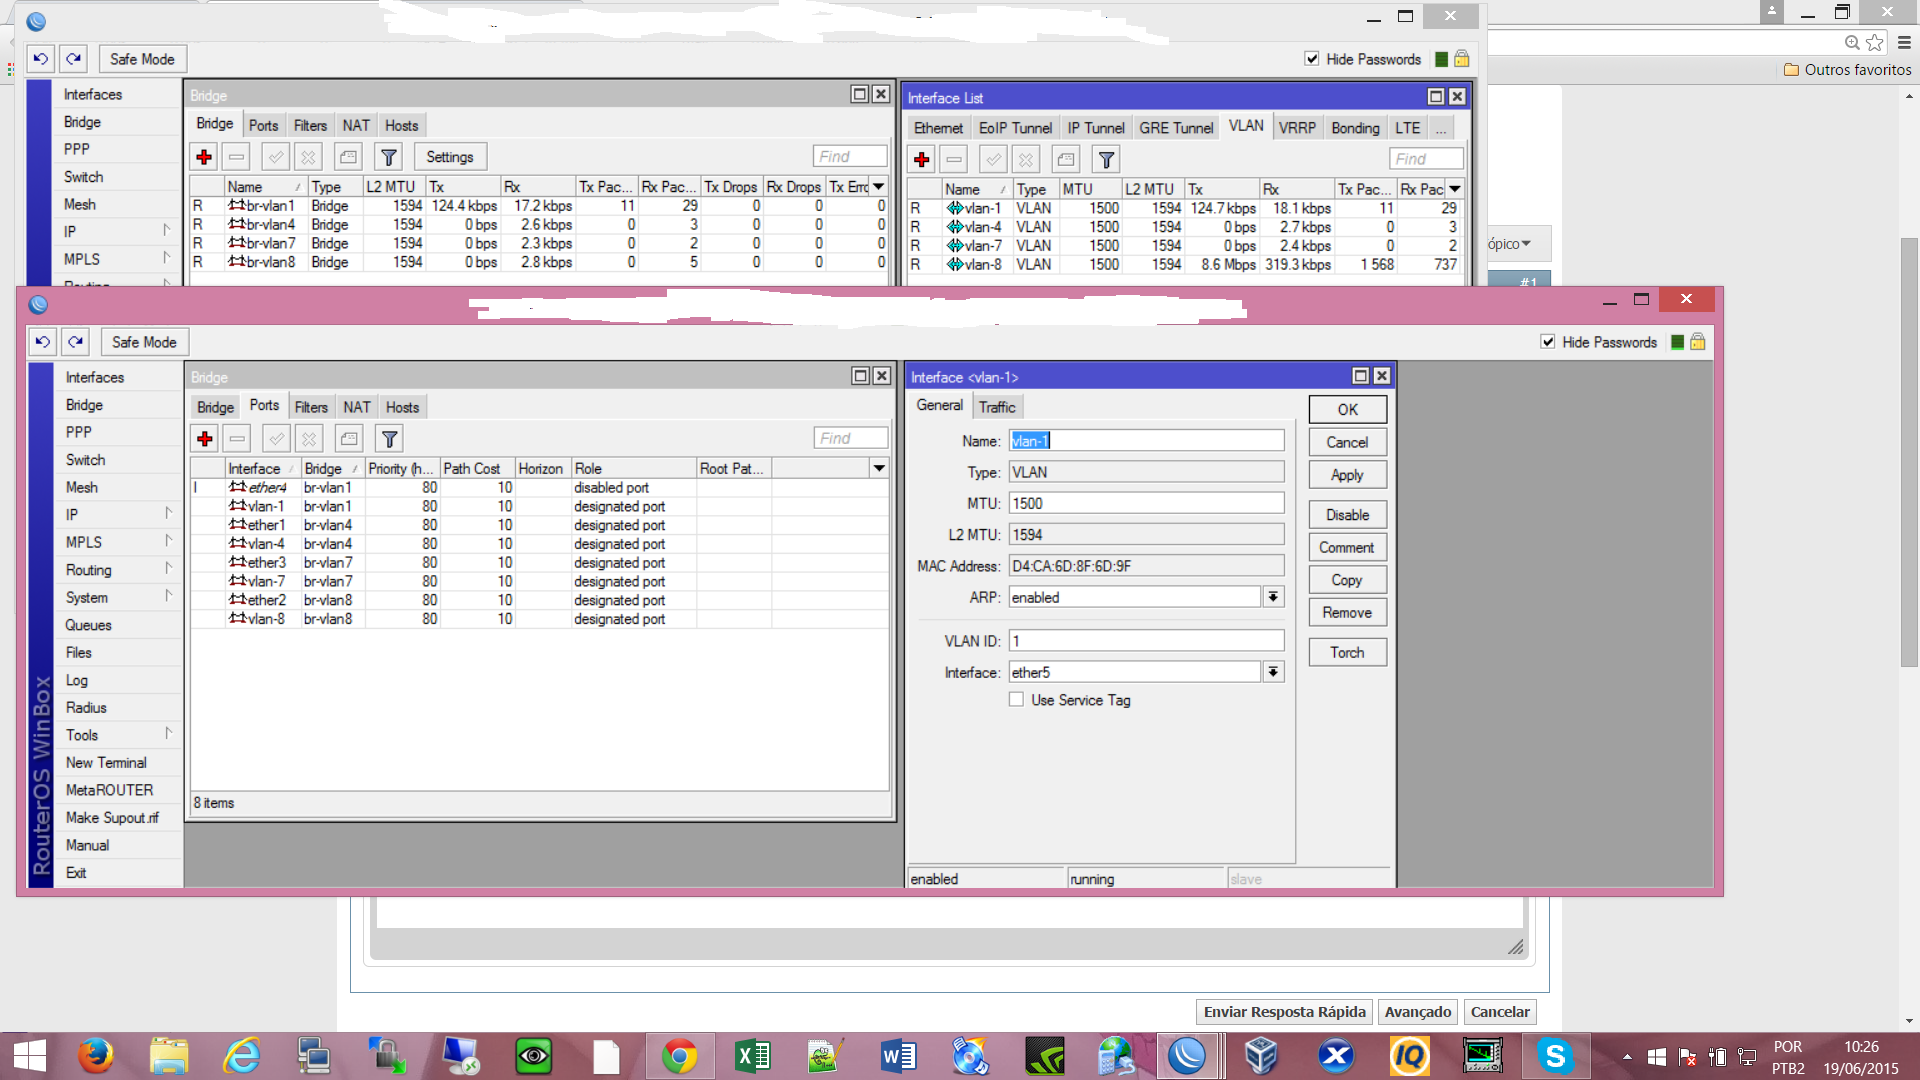Toggle Hide Passwords checkbox in lower WinBox

[x=1548, y=342]
